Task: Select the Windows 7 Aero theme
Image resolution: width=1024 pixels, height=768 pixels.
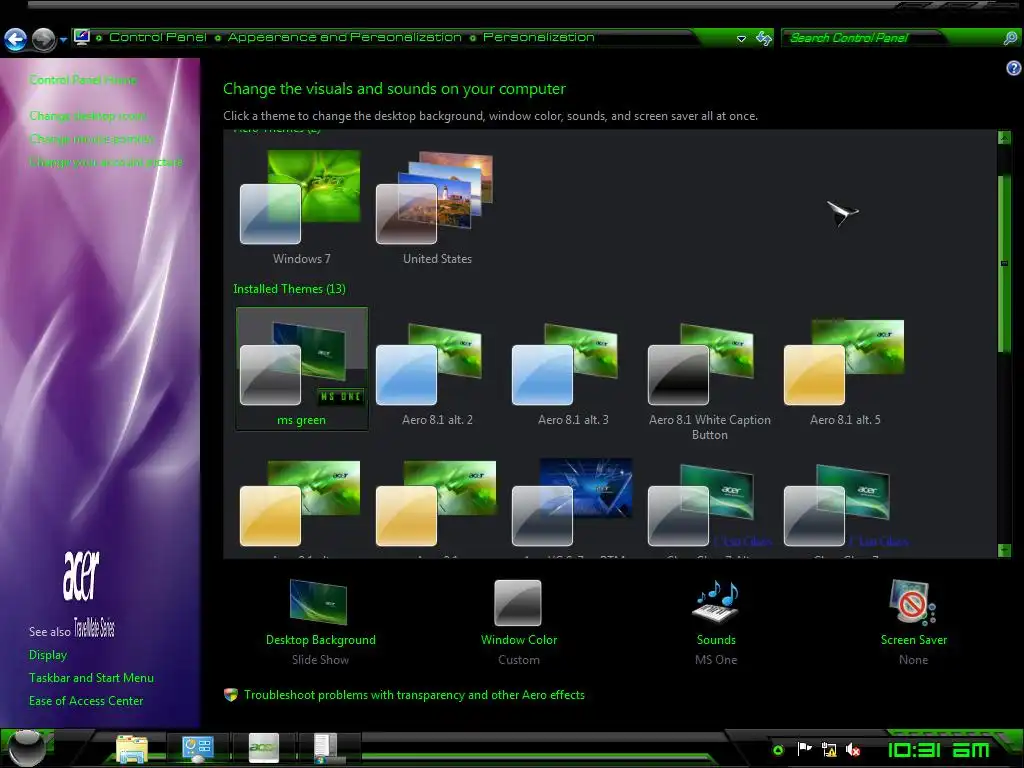Action: 301,208
